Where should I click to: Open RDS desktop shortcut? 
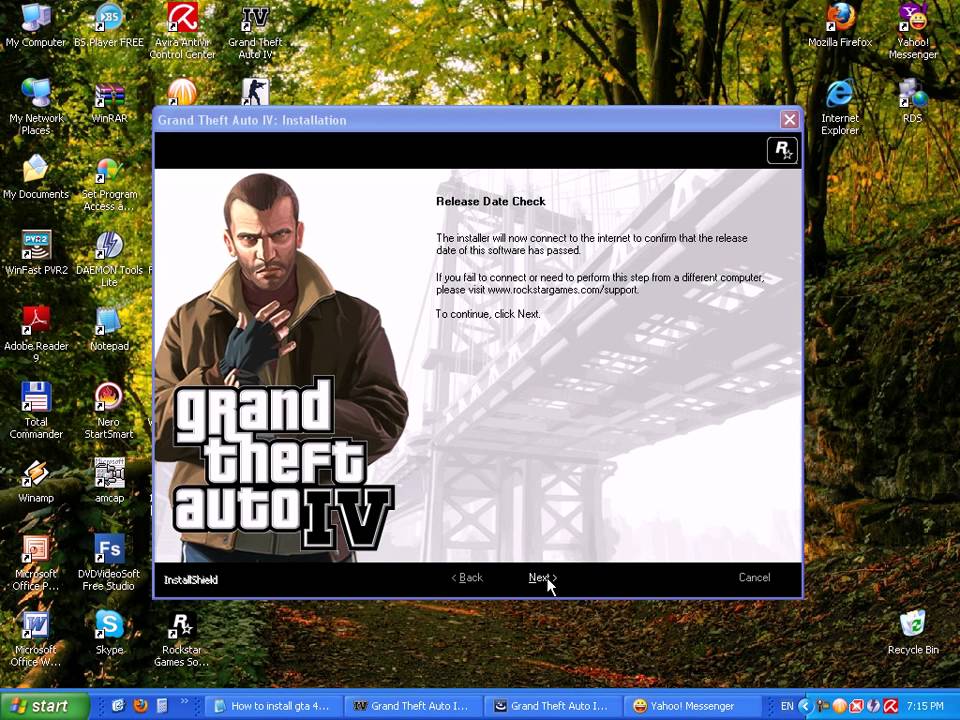tap(912, 102)
